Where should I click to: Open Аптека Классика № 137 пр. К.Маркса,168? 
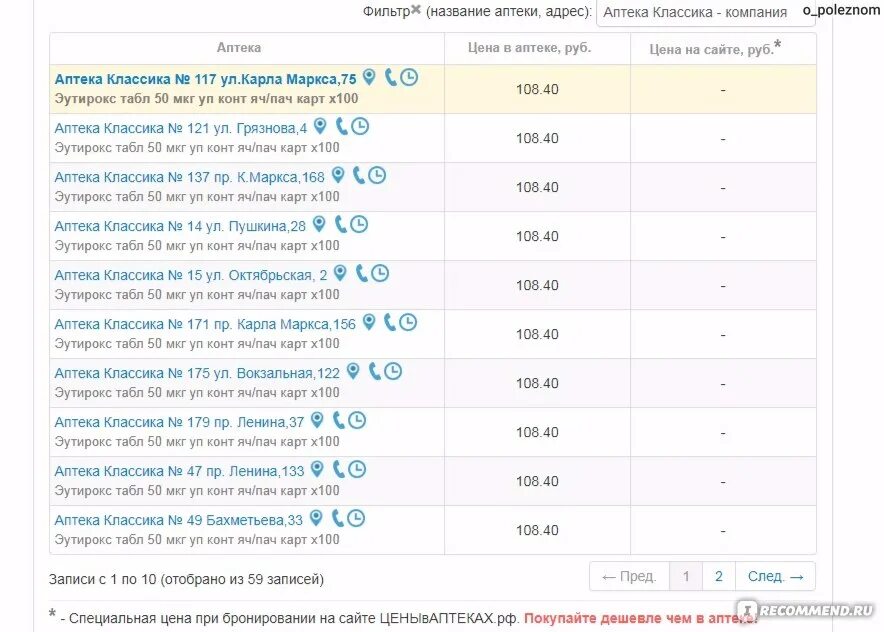click(189, 177)
